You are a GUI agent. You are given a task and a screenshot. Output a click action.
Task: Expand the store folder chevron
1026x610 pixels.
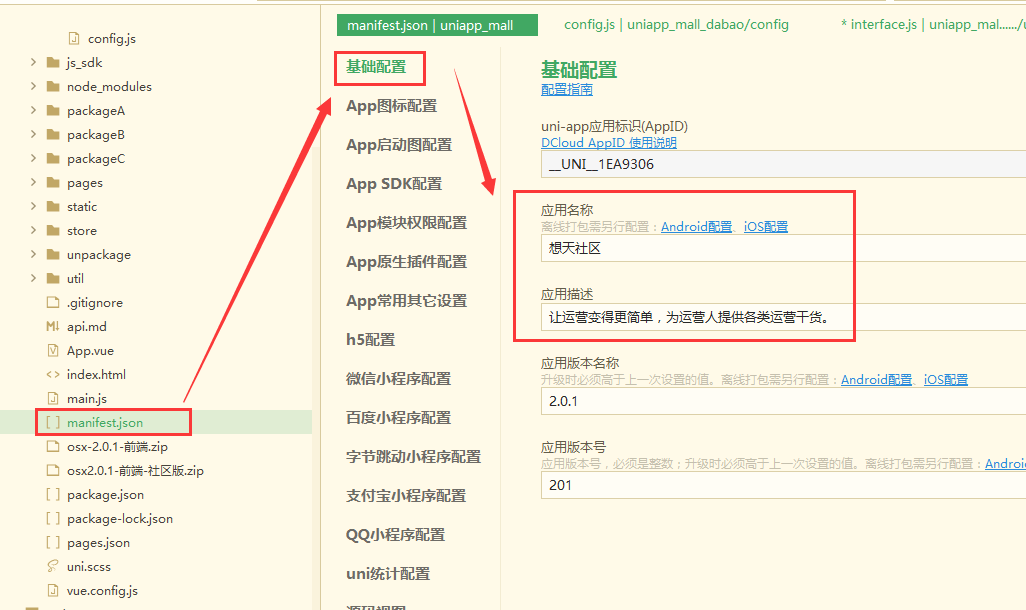point(33,230)
